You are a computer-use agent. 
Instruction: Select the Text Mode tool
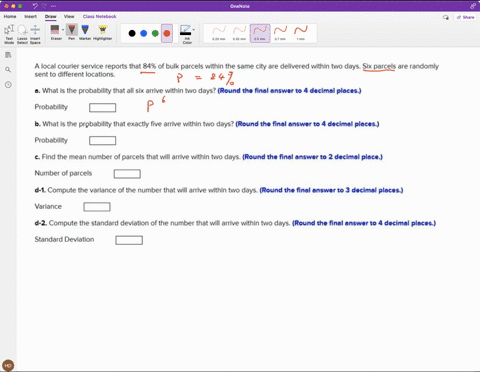tap(9, 34)
